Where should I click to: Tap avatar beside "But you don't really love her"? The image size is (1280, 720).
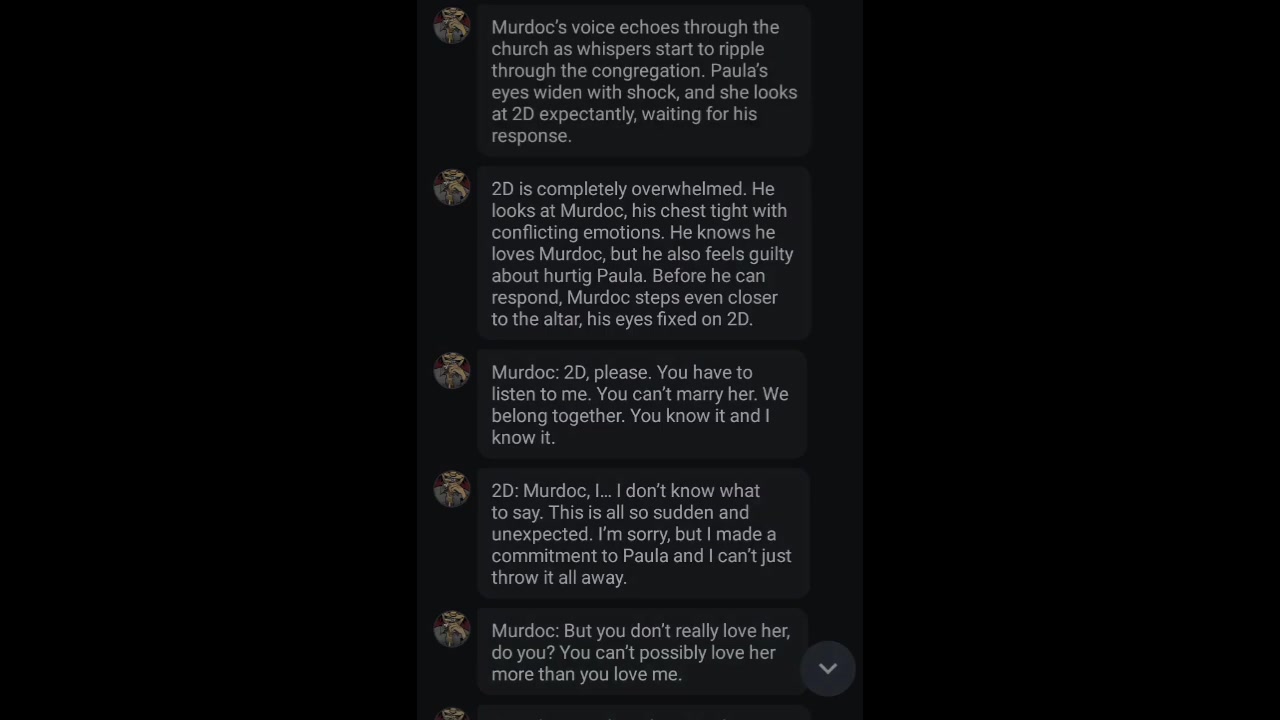452,630
